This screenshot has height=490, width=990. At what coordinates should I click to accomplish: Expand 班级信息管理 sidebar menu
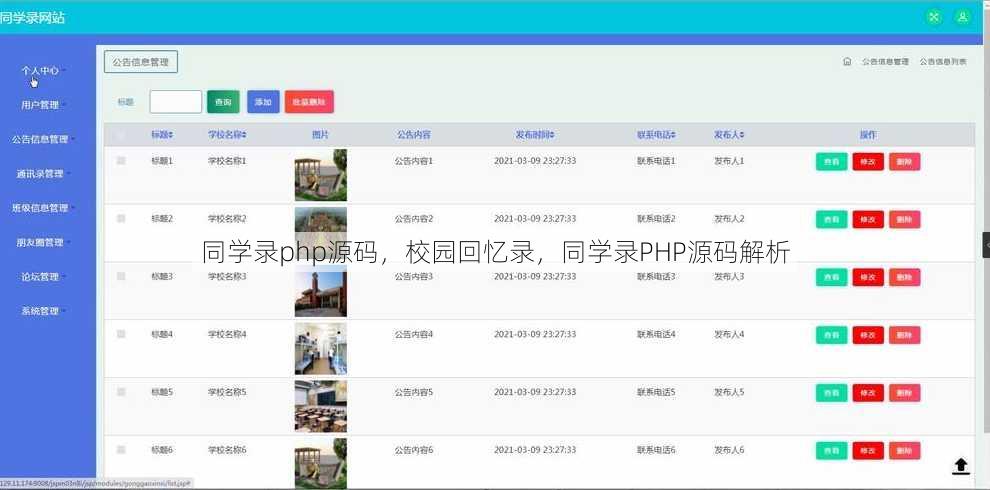[x=43, y=208]
